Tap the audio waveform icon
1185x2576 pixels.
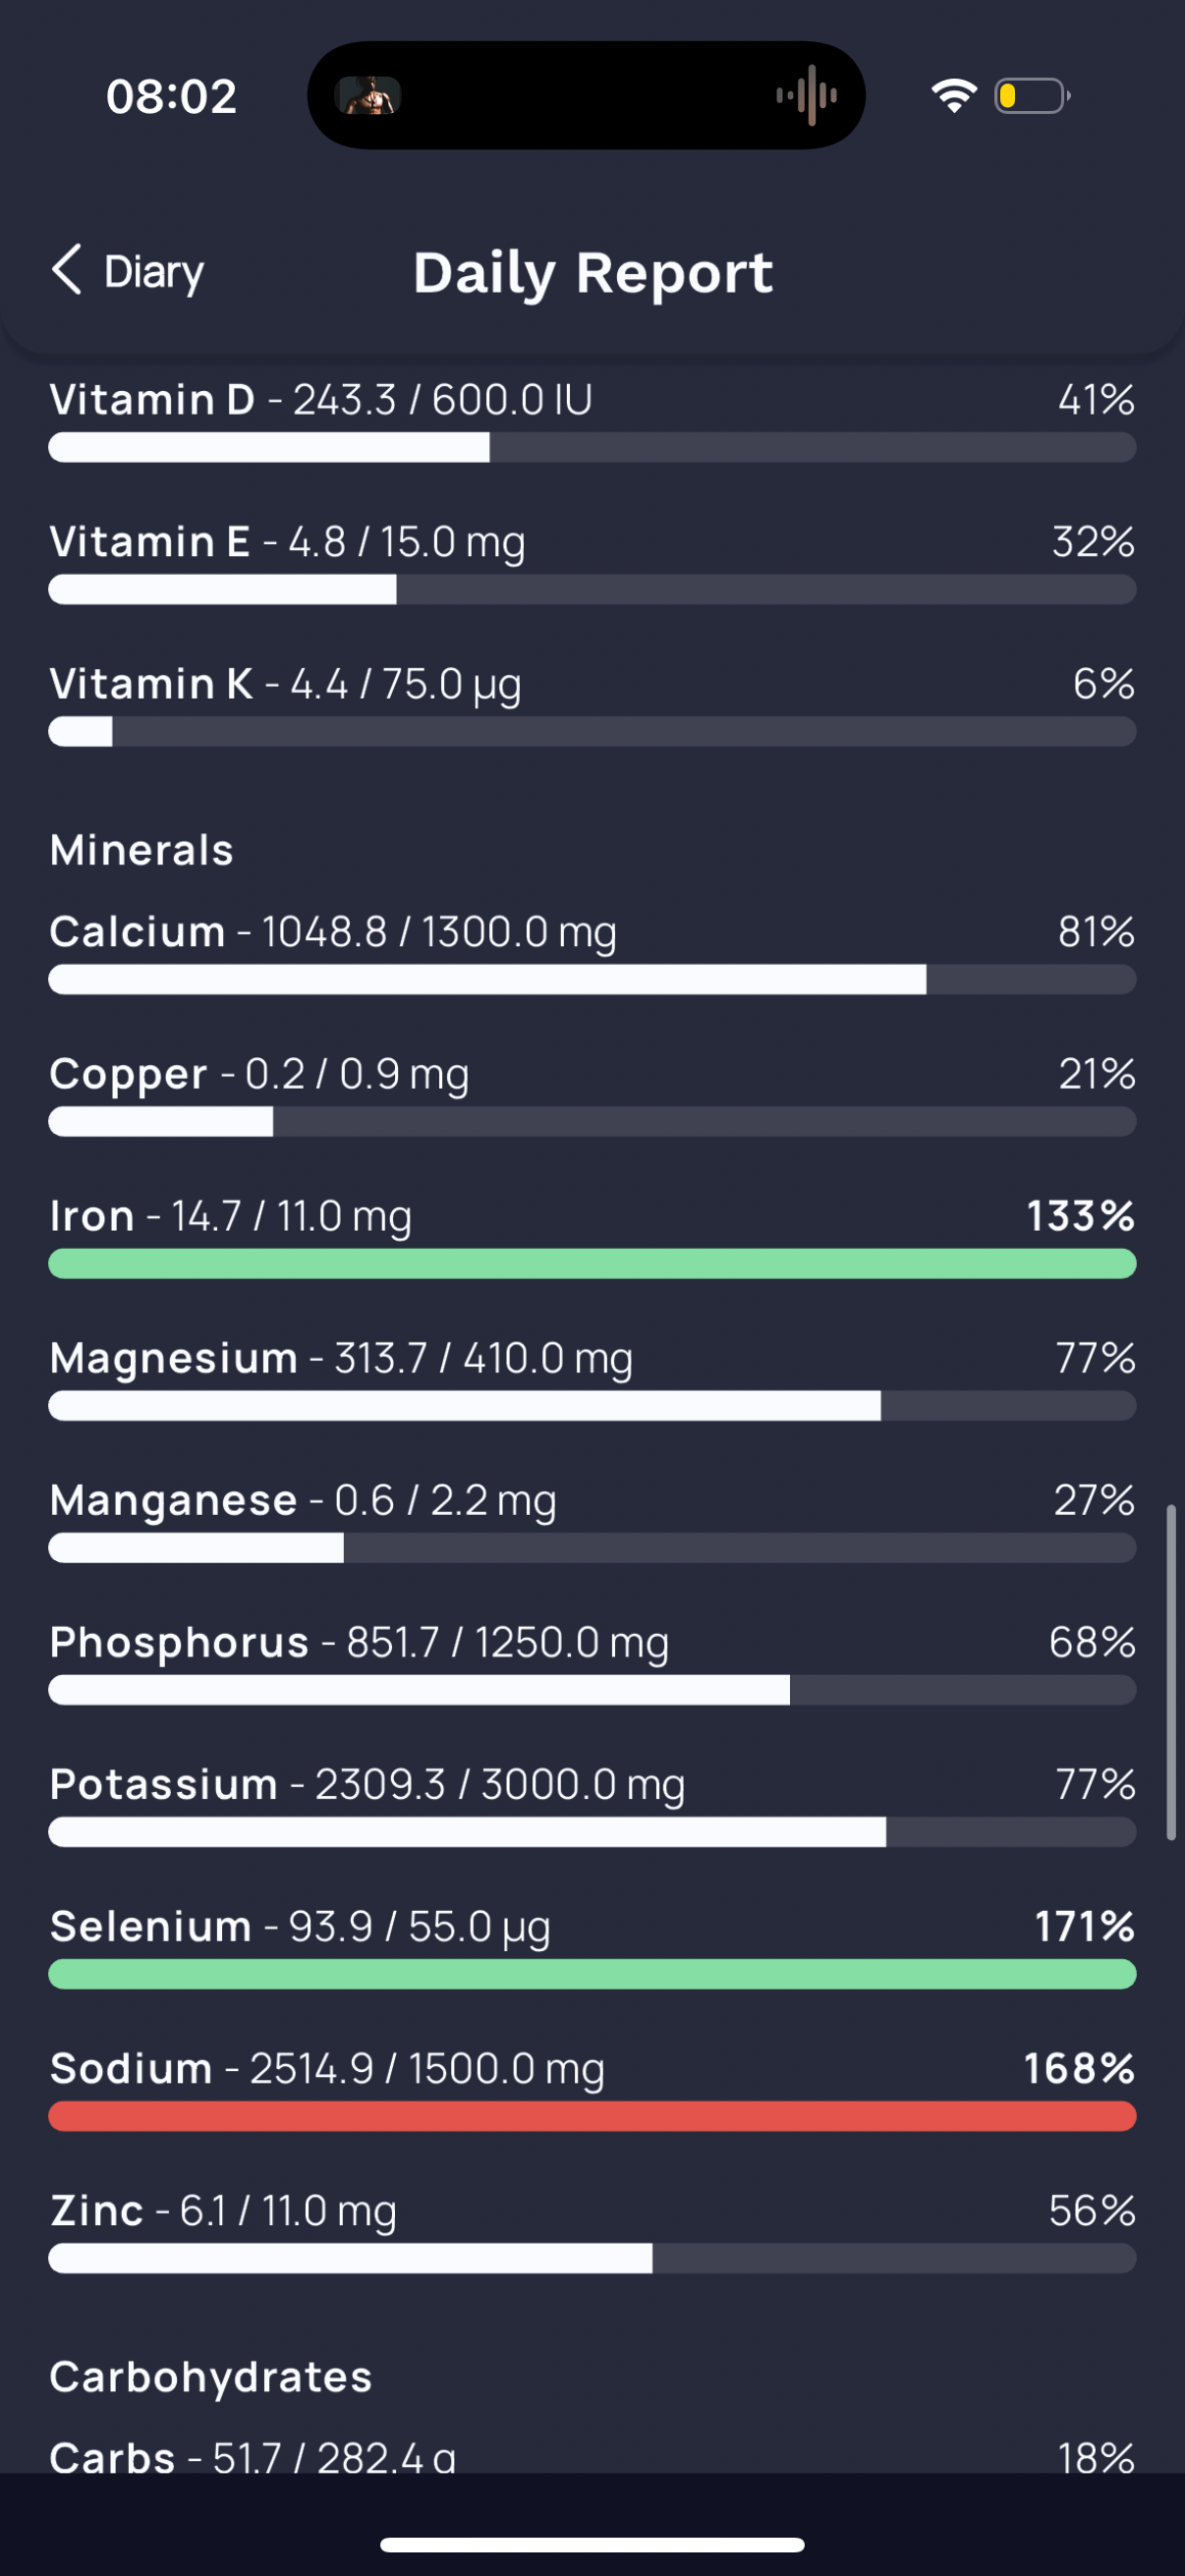pos(807,96)
